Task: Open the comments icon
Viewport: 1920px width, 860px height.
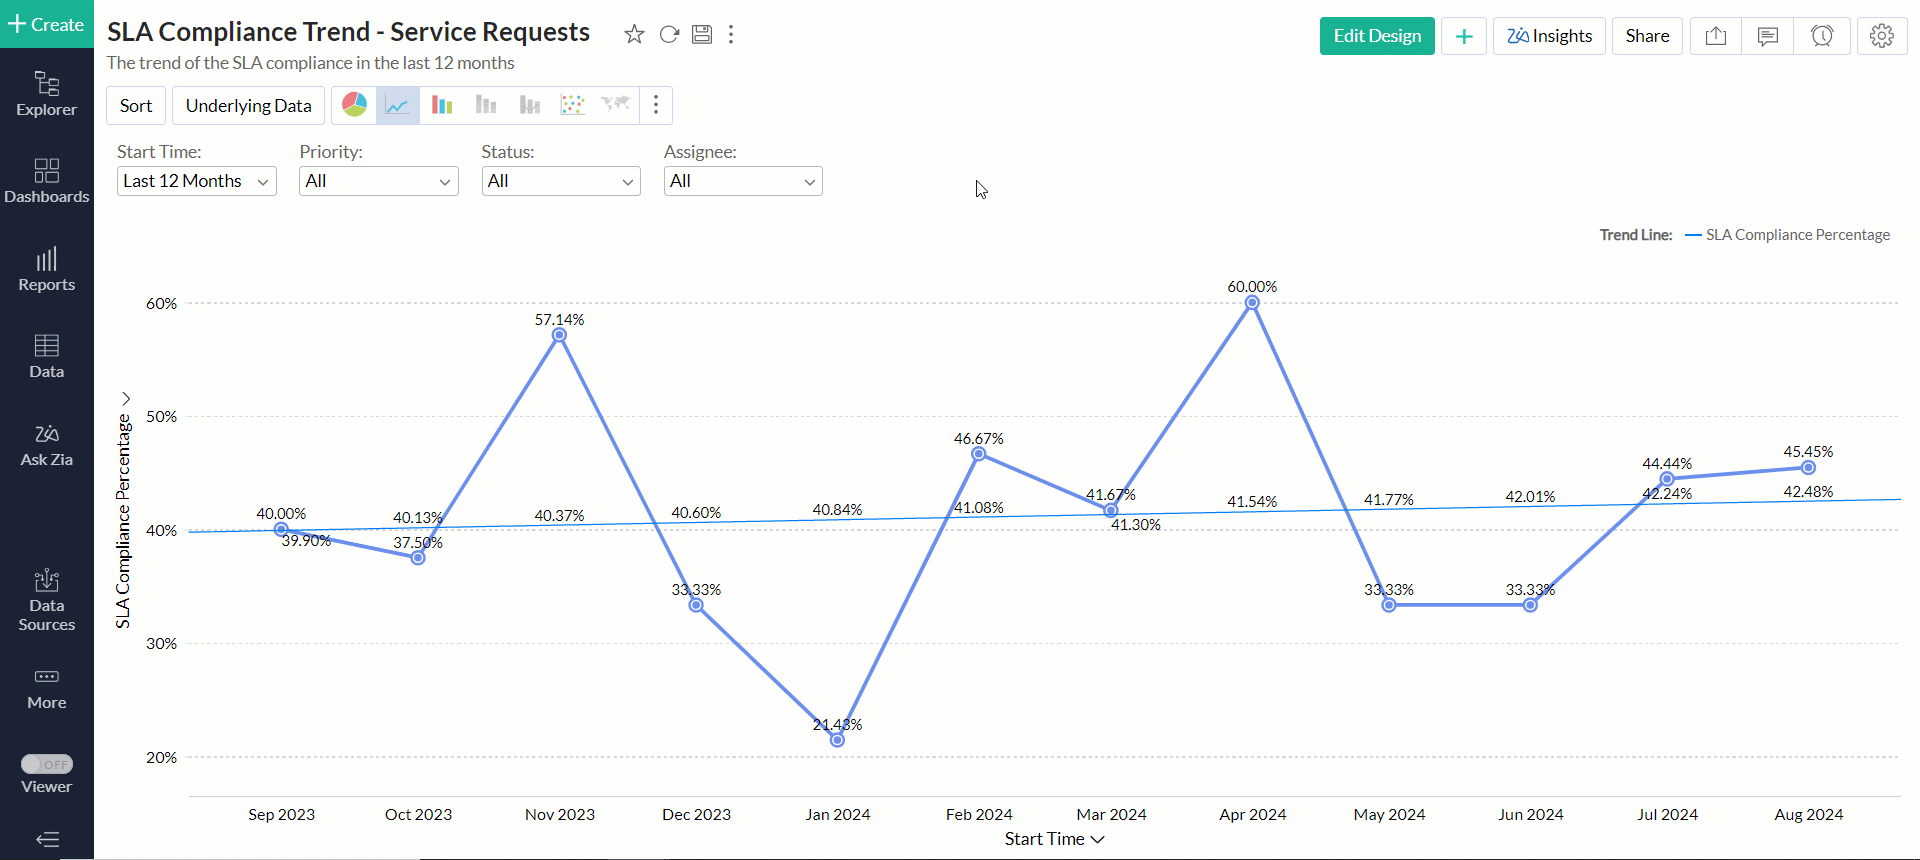Action: click(x=1768, y=36)
